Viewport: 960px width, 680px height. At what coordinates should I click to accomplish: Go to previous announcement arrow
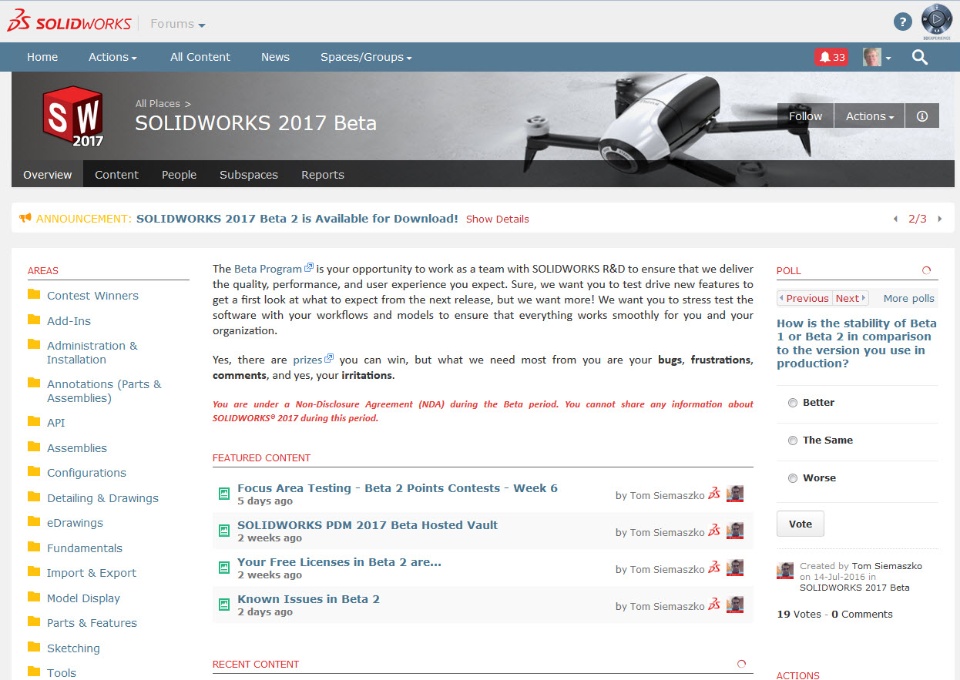click(x=896, y=219)
